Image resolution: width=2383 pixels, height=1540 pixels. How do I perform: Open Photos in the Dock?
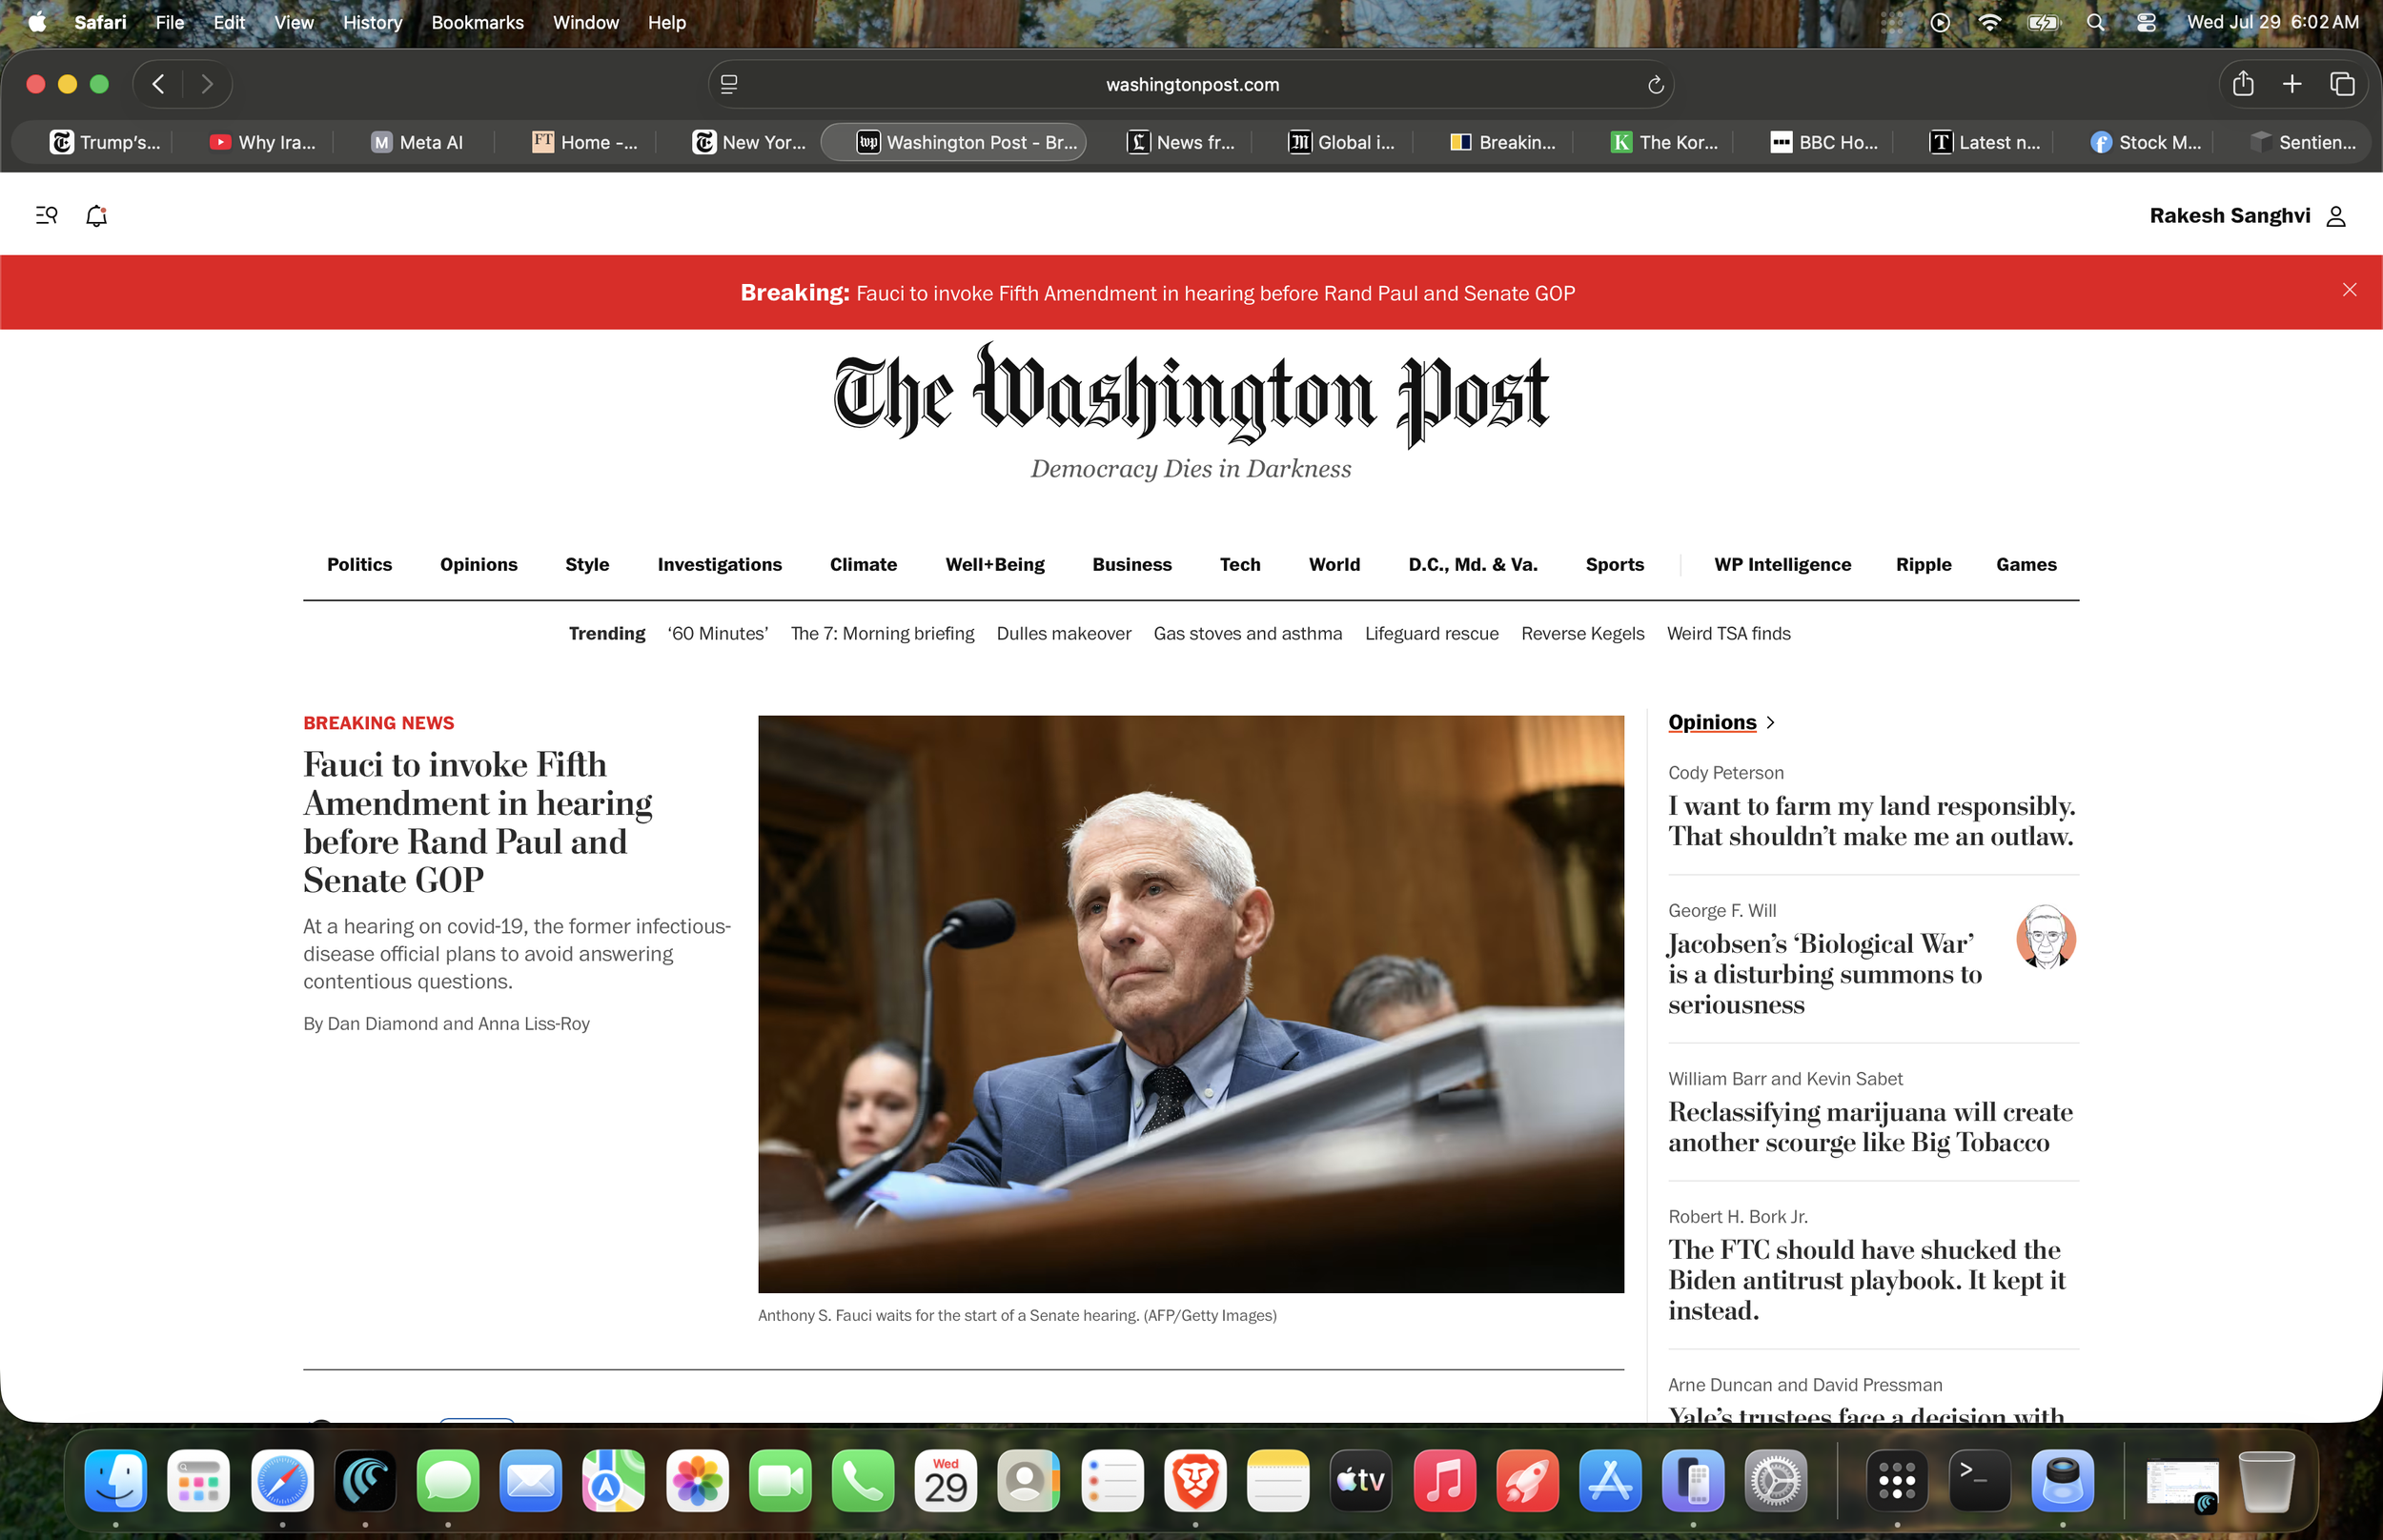point(697,1480)
